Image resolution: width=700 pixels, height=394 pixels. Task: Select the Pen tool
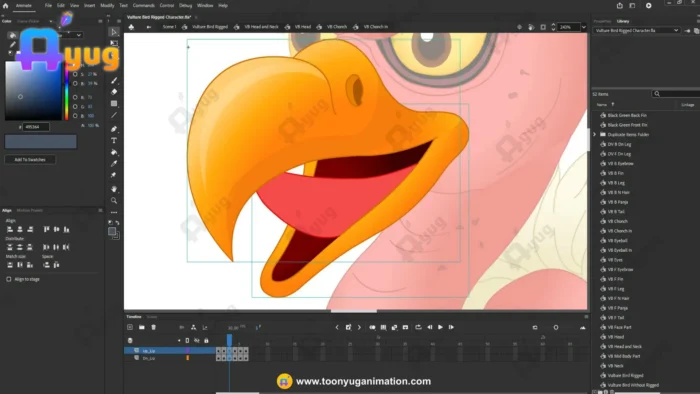(x=114, y=129)
